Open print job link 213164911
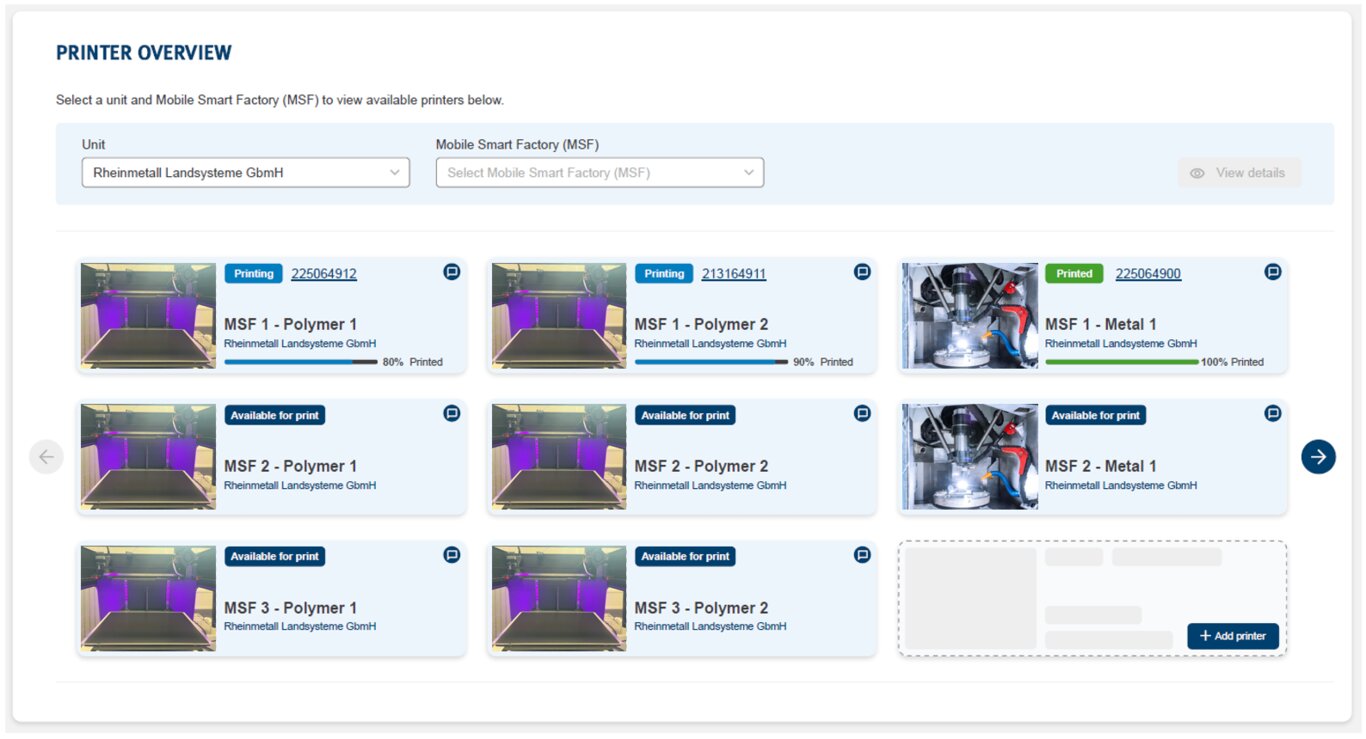The width and height of the screenshot is (1366, 739). coord(734,274)
